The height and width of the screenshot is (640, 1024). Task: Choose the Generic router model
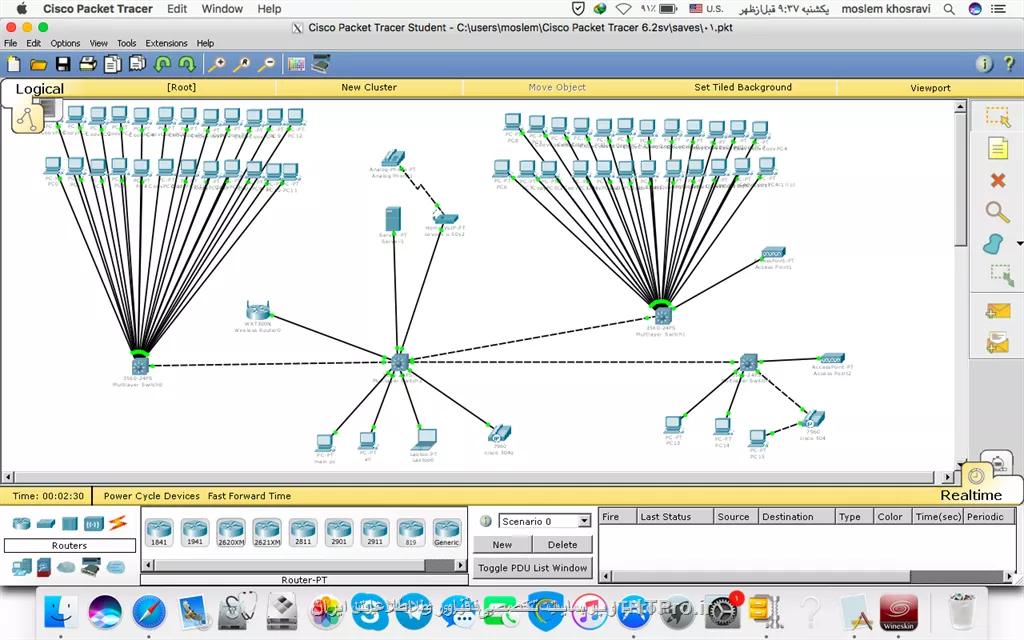[447, 532]
